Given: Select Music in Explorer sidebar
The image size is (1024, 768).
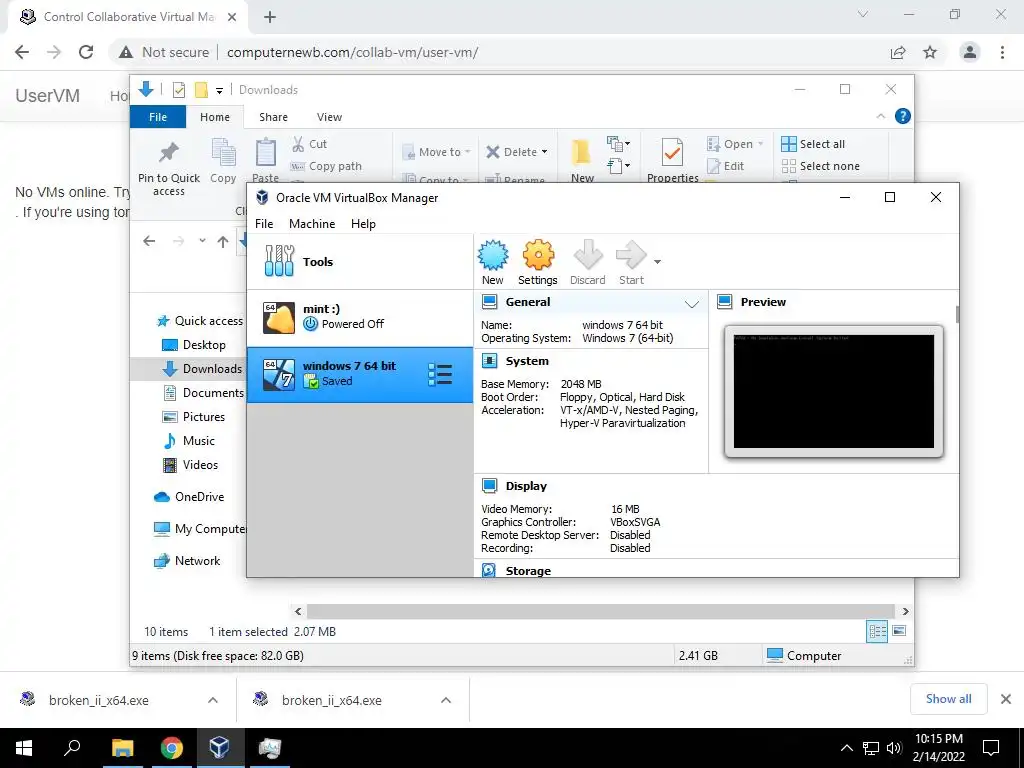Looking at the screenshot, I should click(188, 441).
